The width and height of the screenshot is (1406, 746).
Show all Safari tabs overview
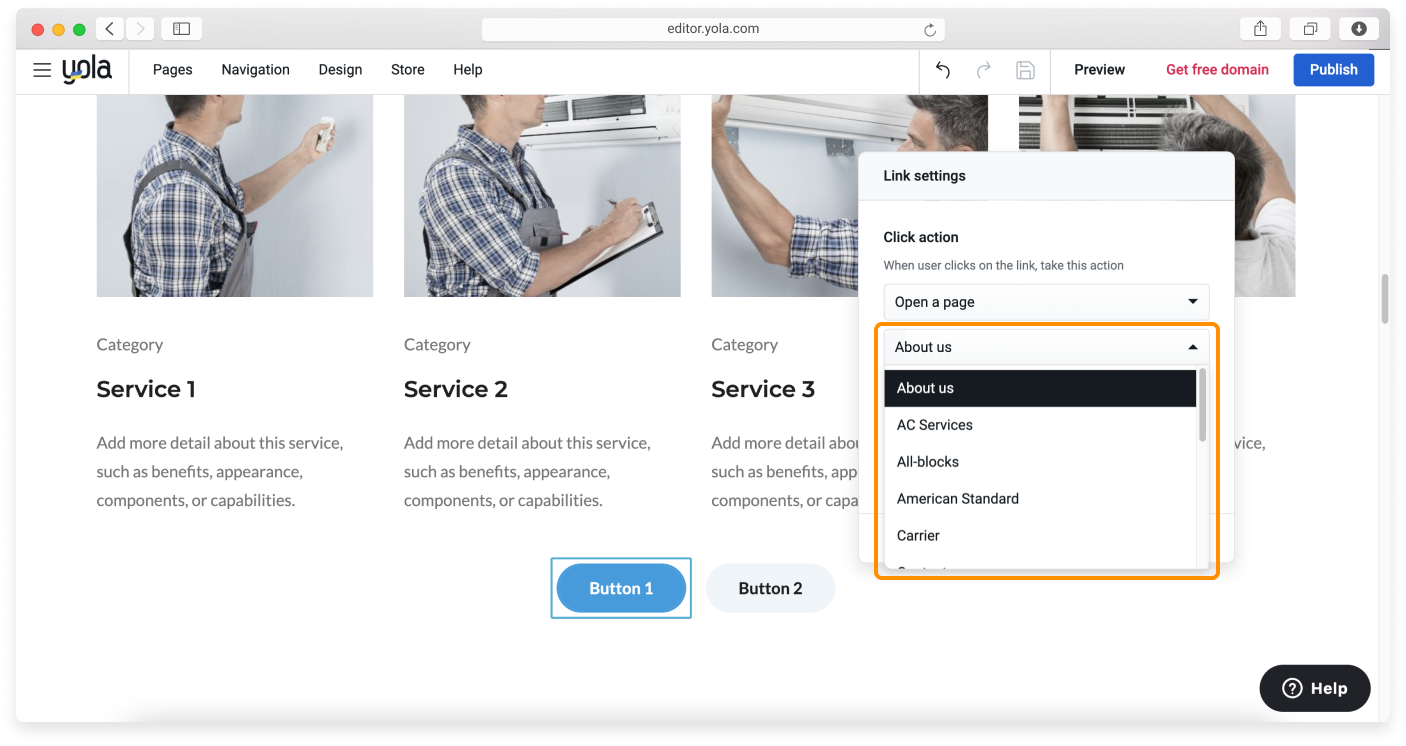(1310, 29)
